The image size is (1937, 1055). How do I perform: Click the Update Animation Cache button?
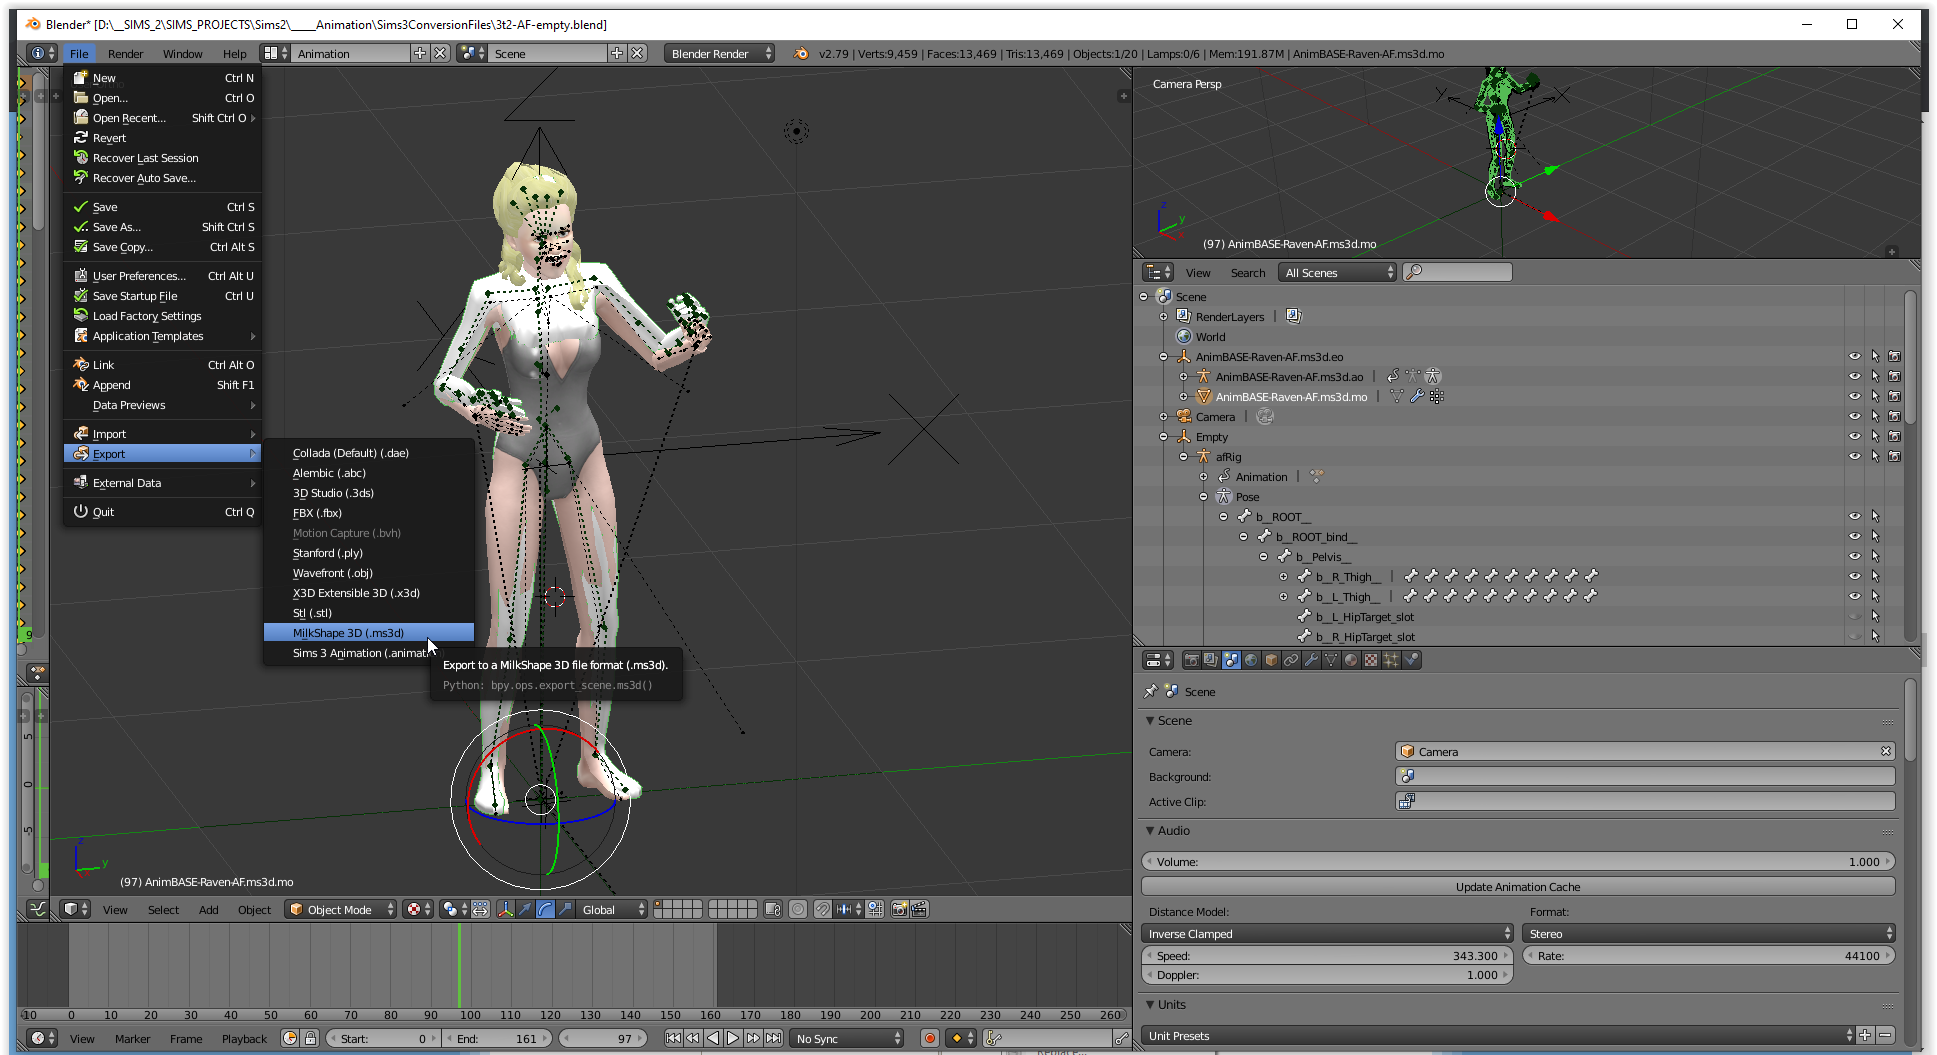click(x=1517, y=887)
